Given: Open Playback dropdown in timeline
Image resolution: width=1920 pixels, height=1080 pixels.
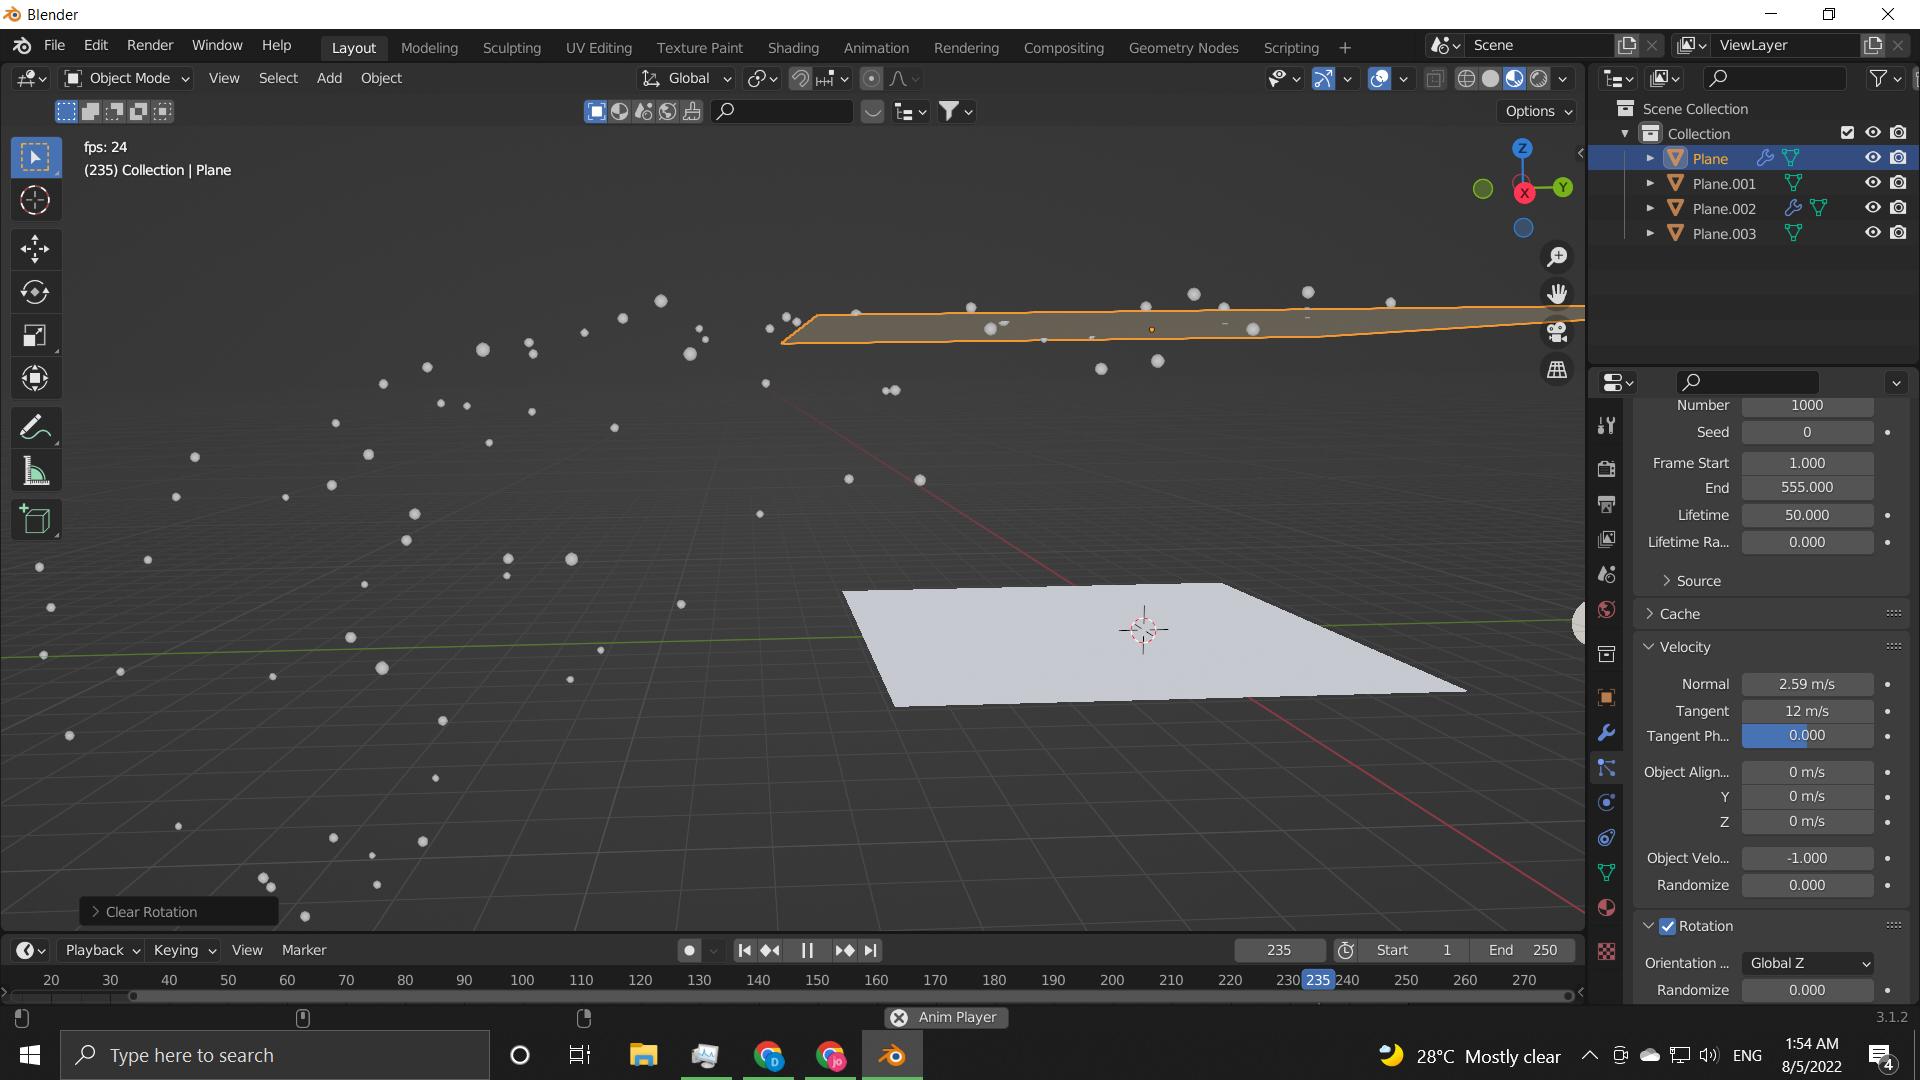Looking at the screenshot, I should click(x=101, y=951).
